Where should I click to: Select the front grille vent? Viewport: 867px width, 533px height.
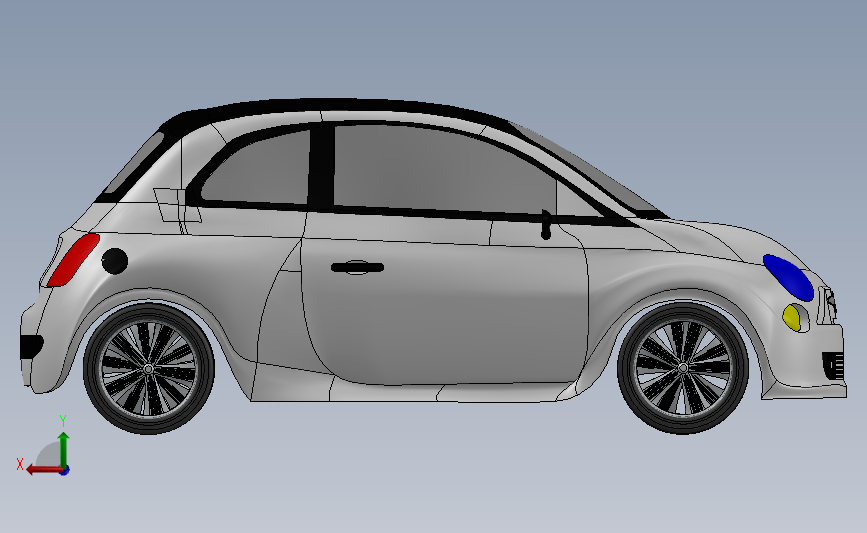click(834, 365)
